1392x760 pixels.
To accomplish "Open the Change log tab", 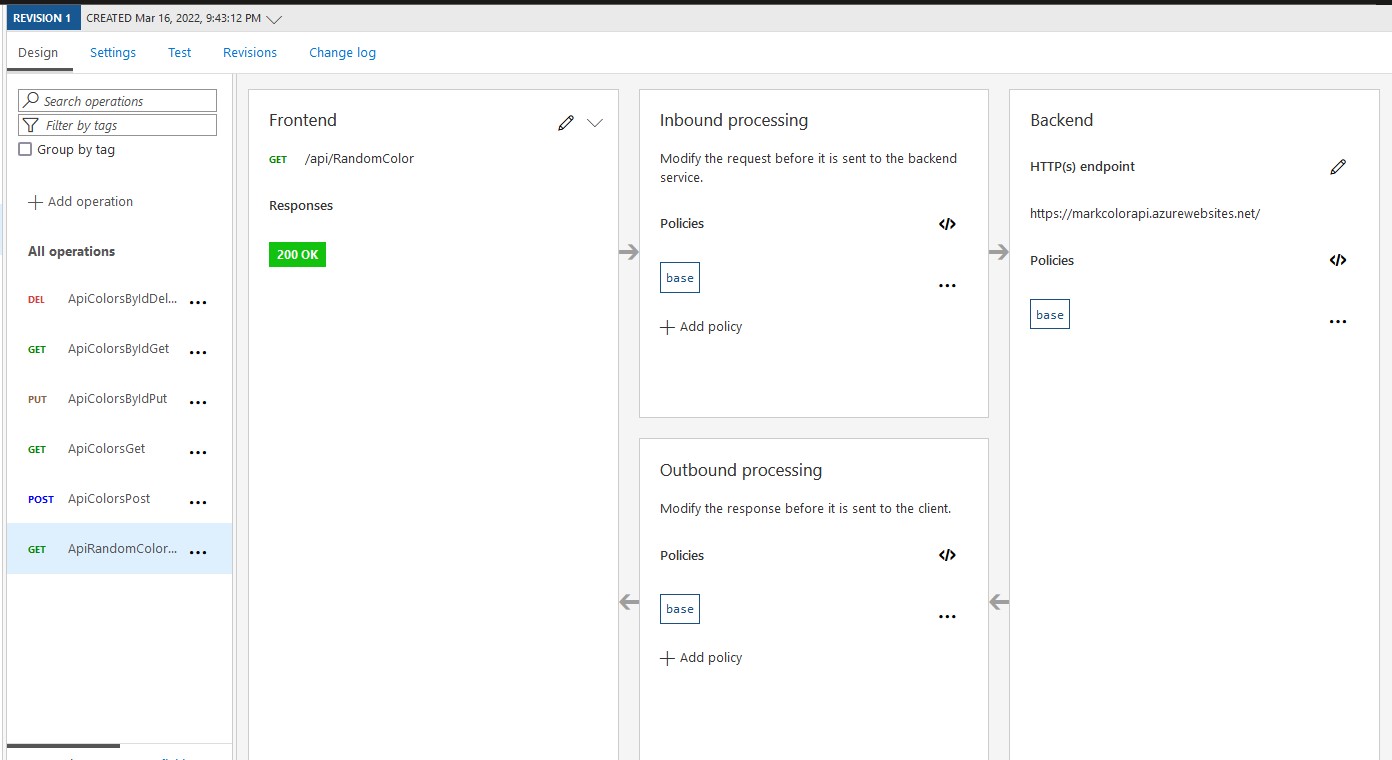I will click(x=342, y=53).
